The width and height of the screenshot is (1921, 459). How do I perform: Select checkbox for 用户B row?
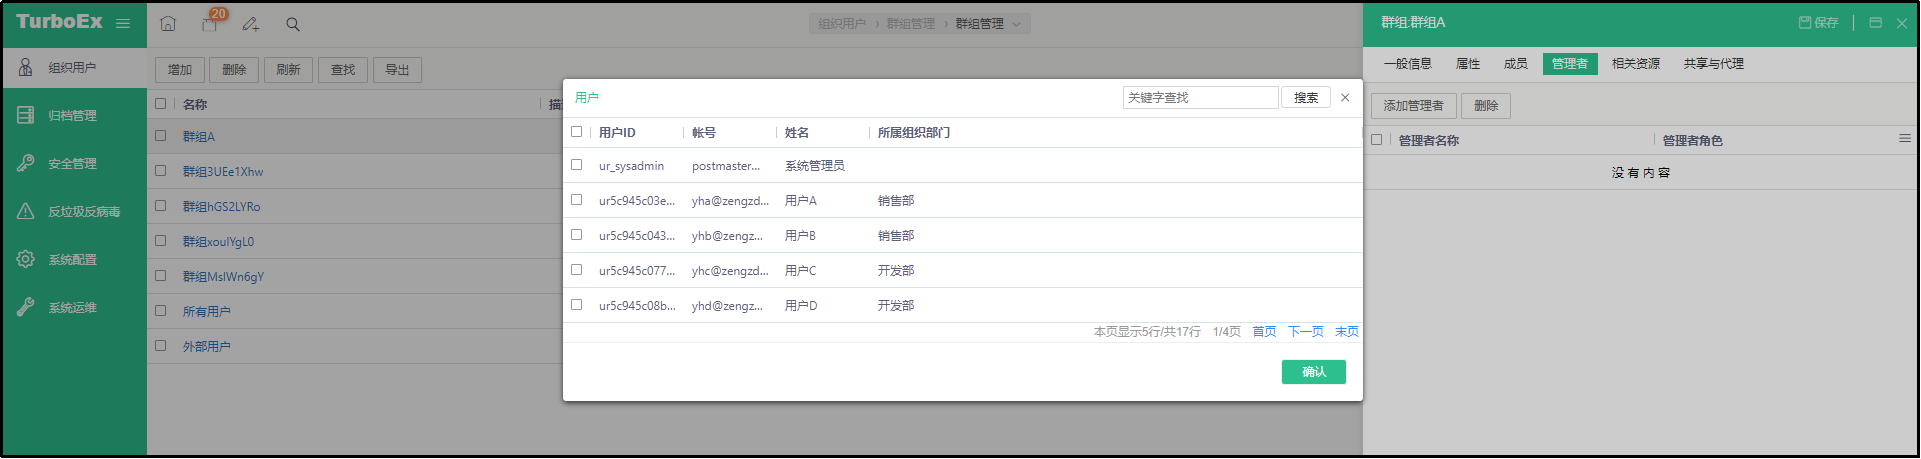point(577,235)
